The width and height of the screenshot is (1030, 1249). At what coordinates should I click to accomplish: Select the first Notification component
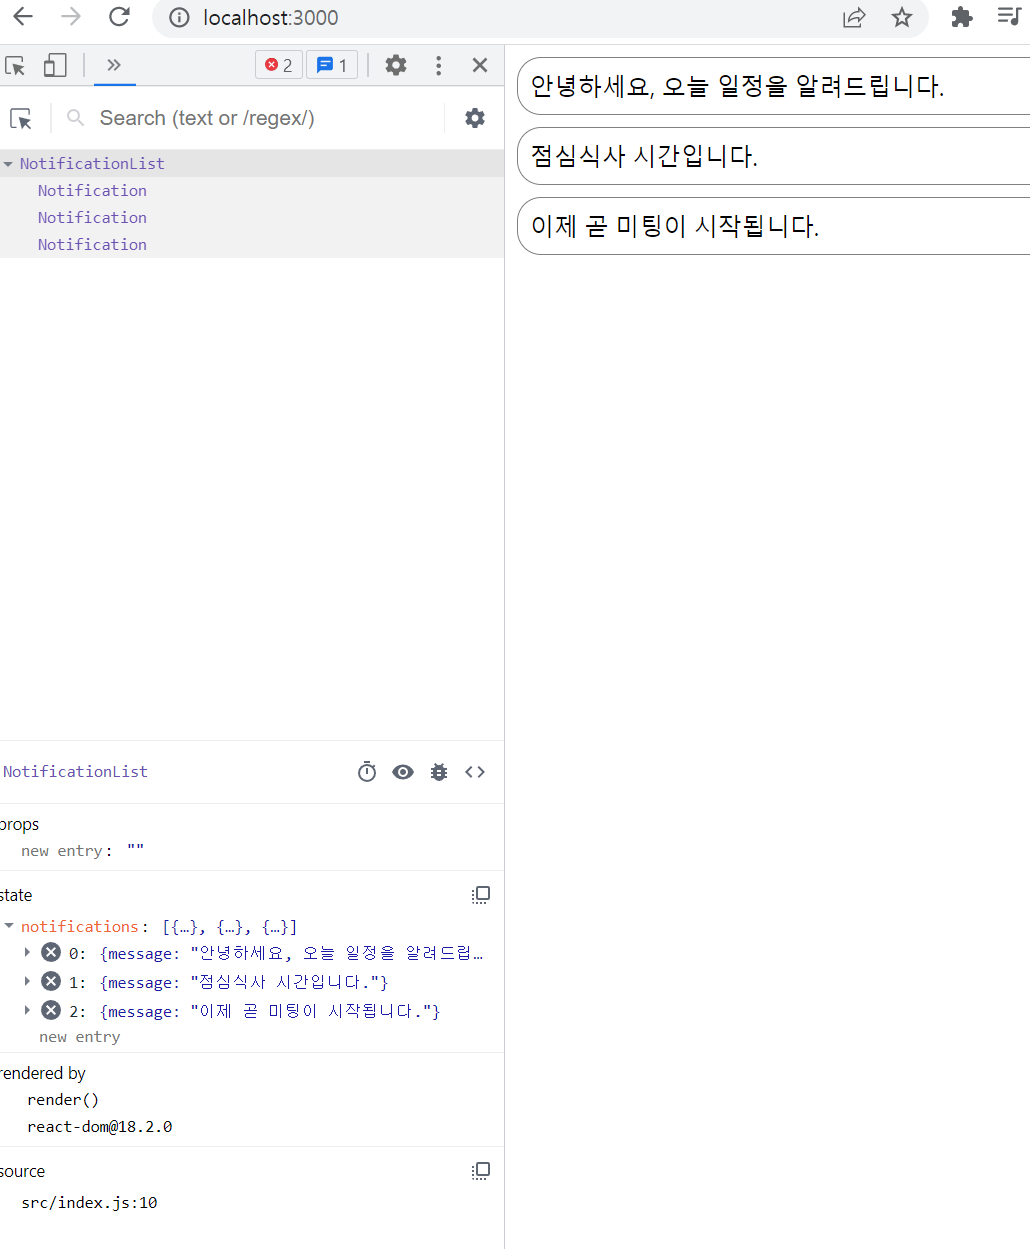(x=92, y=191)
